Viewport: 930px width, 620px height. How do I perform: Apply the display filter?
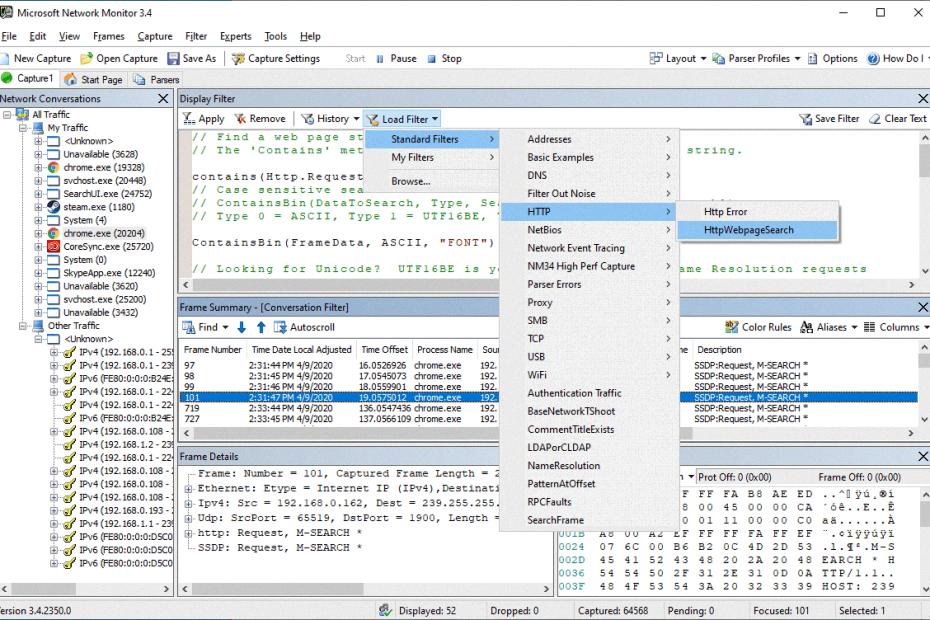pos(203,119)
